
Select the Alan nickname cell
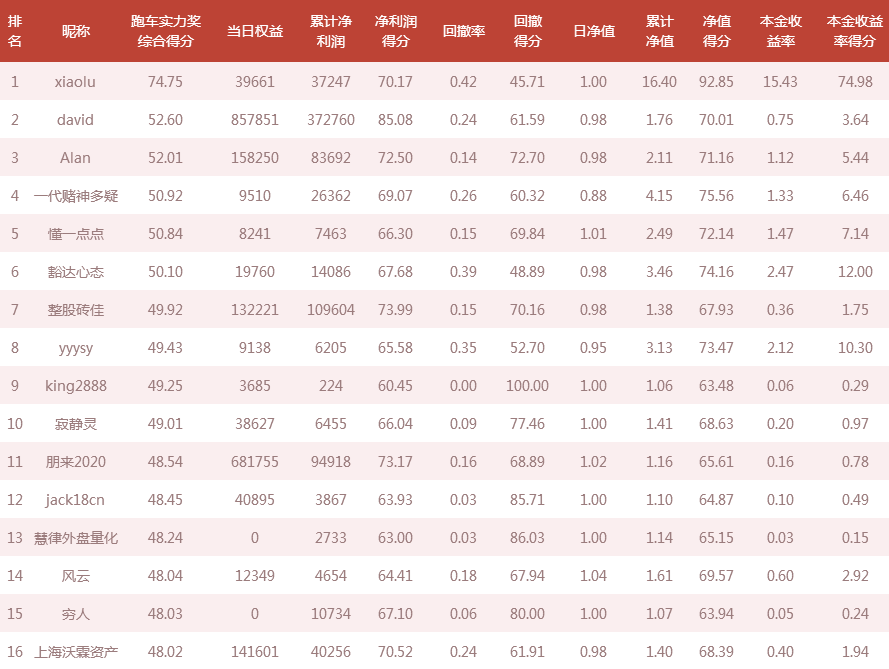(75, 158)
